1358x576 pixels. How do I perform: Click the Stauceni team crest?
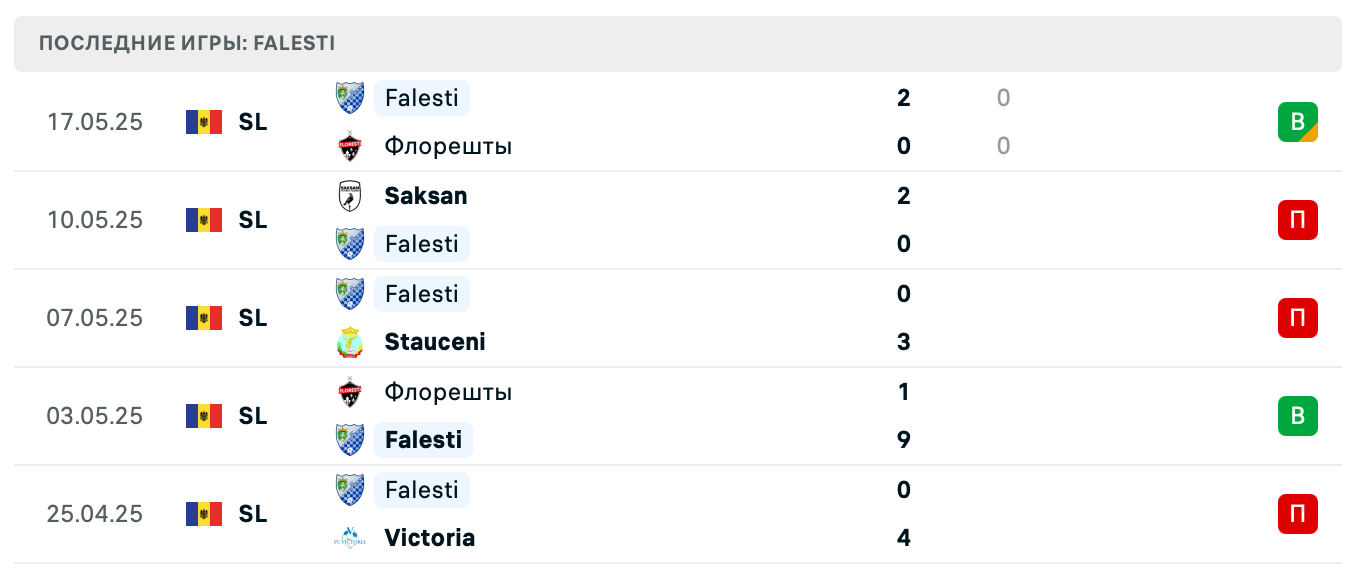[x=350, y=342]
